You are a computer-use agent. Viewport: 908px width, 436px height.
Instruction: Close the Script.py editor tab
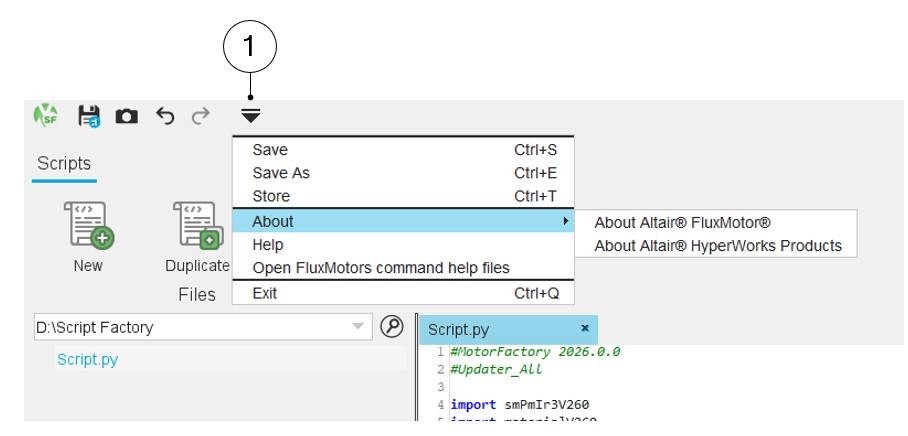point(585,328)
